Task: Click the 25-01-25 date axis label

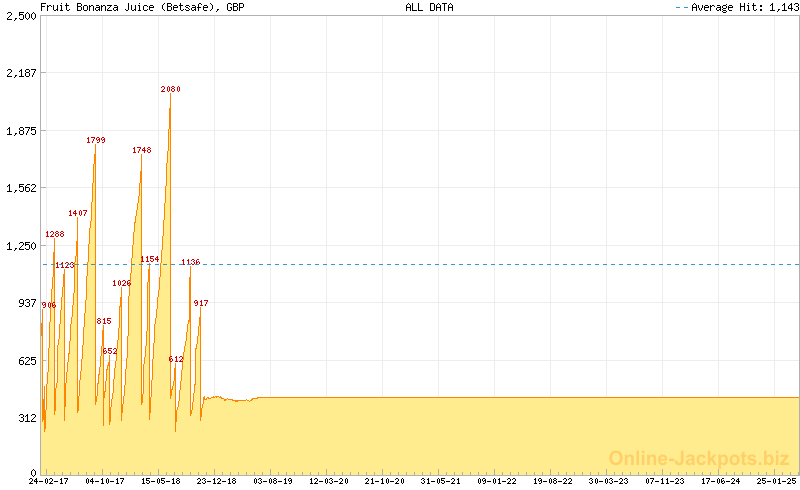Action: click(777, 481)
